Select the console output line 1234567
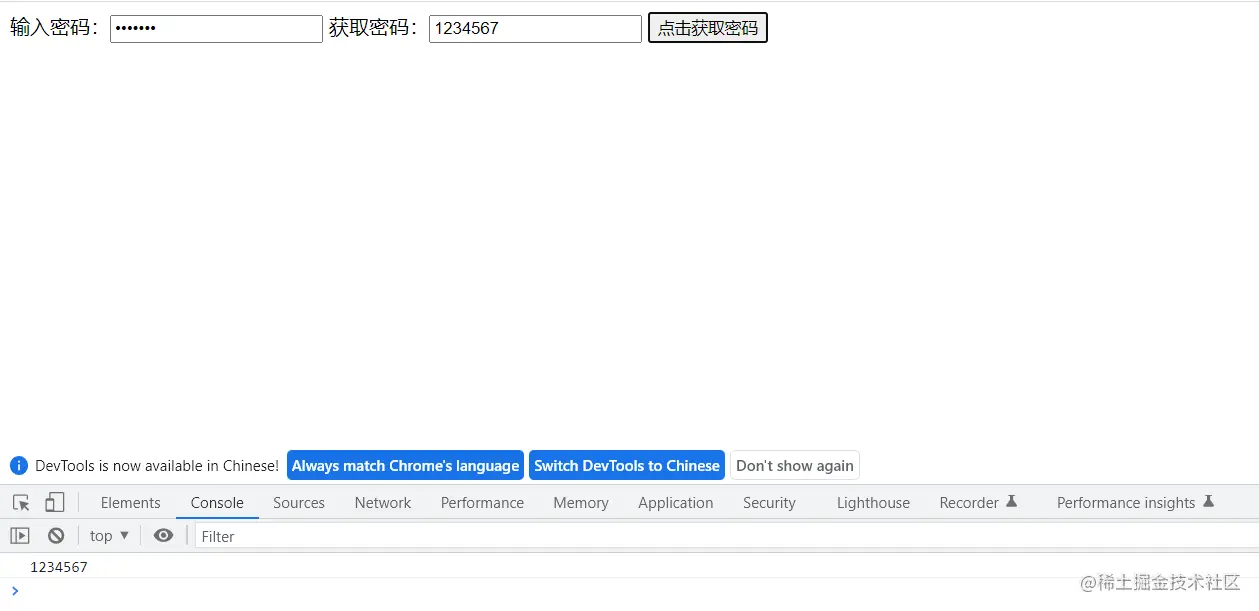 click(x=59, y=567)
